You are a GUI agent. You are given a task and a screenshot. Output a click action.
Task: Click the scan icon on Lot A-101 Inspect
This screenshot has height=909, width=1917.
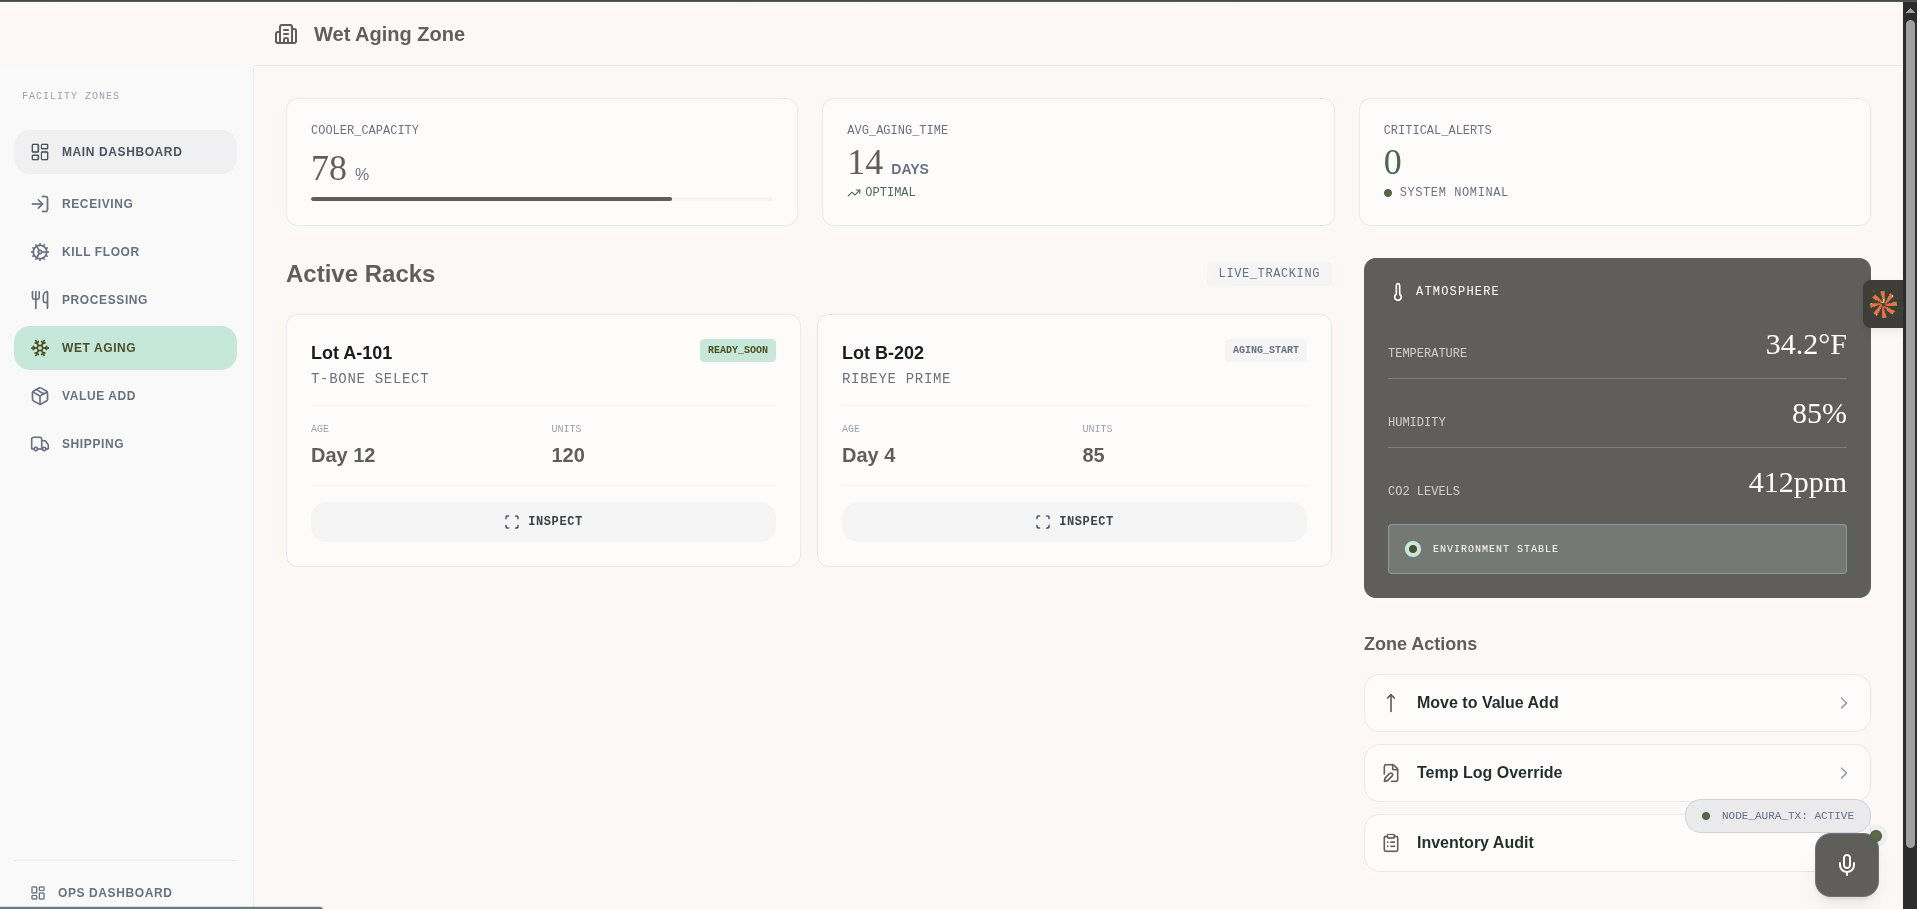click(x=512, y=522)
